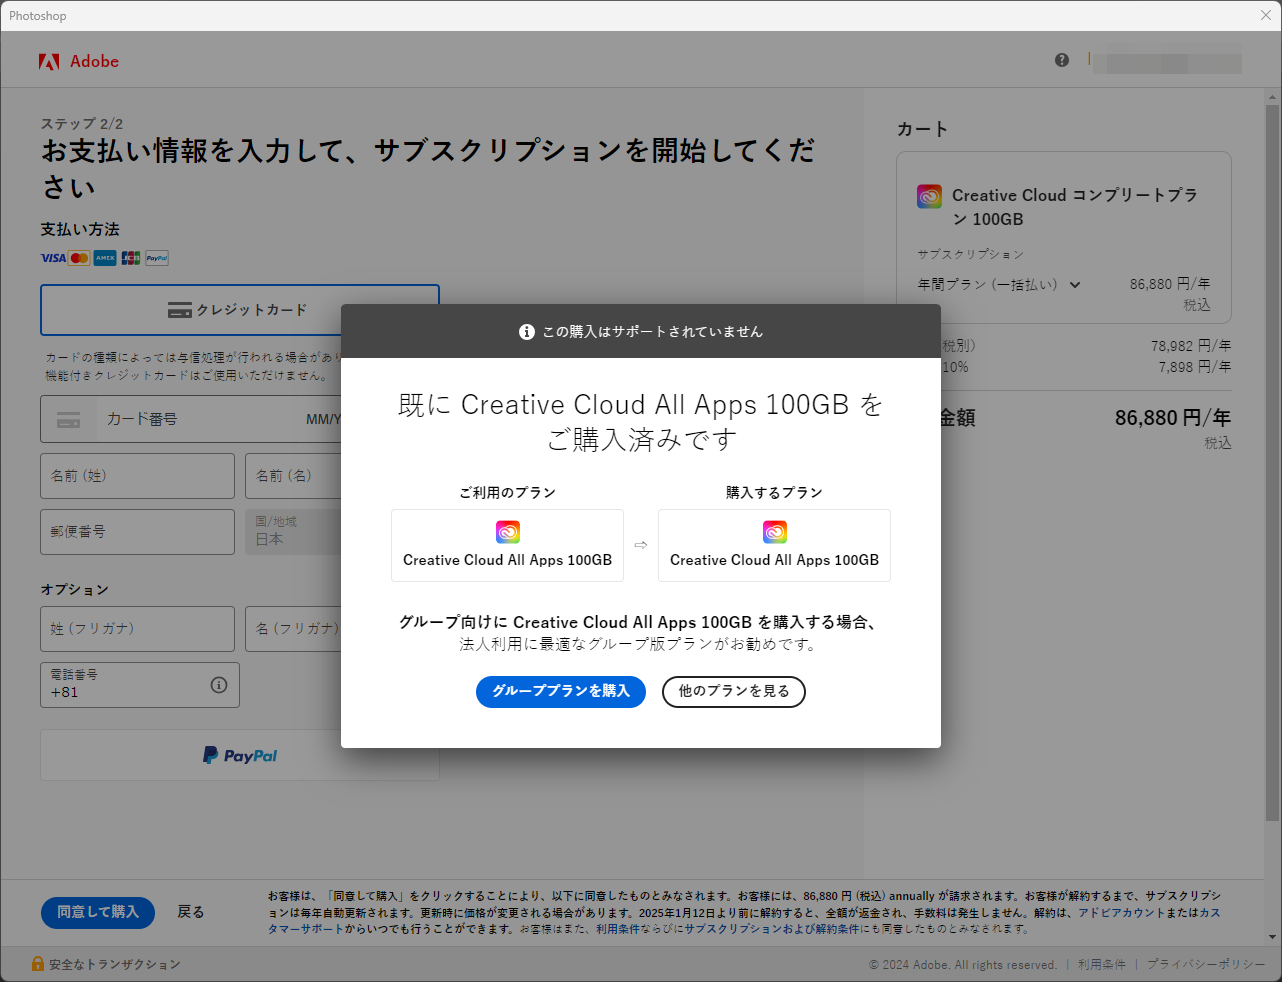
Task: Click the Mastercard logo
Action: pyautogui.click(x=79, y=258)
